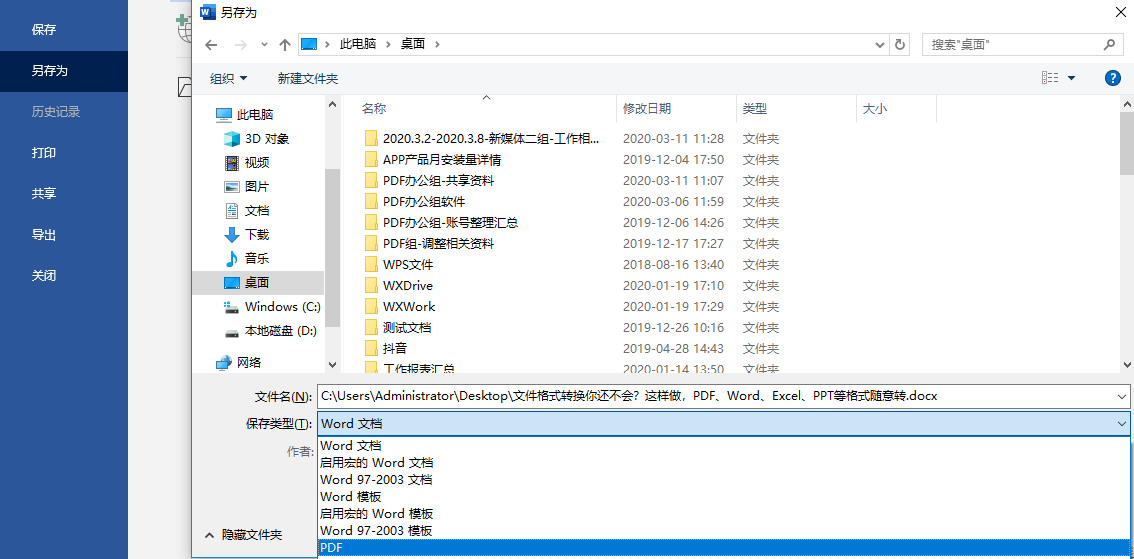Select 桌面 in the sidebar
1134x559 pixels.
pos(259,283)
